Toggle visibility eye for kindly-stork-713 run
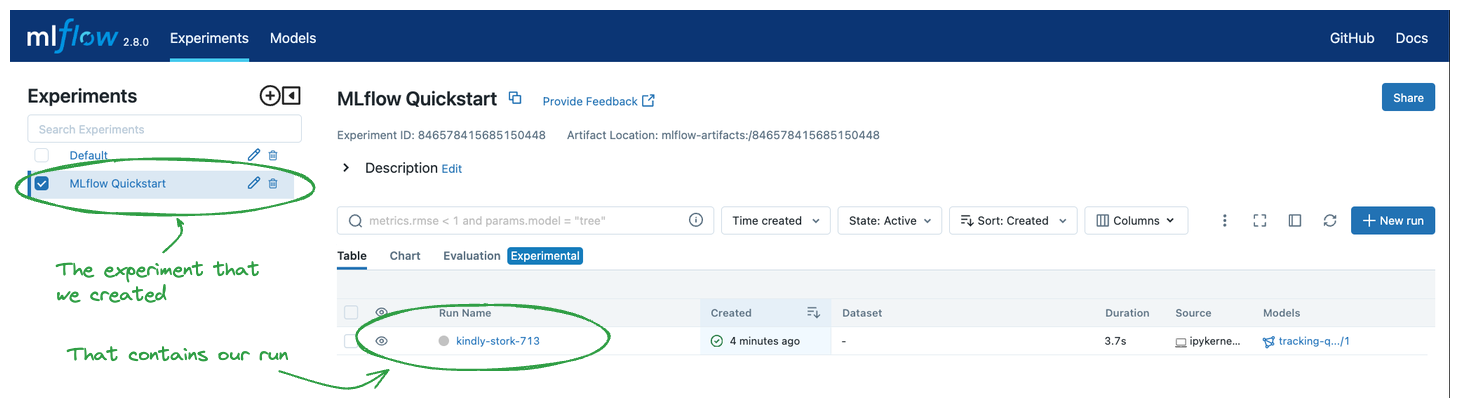This screenshot has height=408, width=1460. coord(381,341)
